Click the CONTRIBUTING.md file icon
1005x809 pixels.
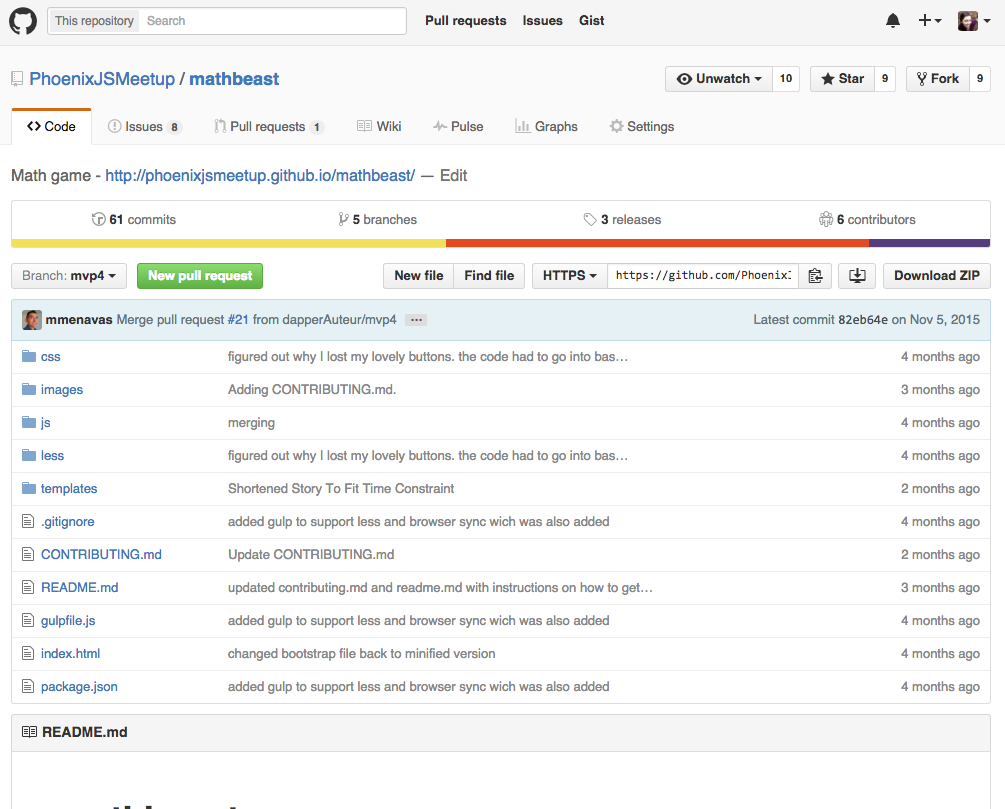[x=28, y=554]
